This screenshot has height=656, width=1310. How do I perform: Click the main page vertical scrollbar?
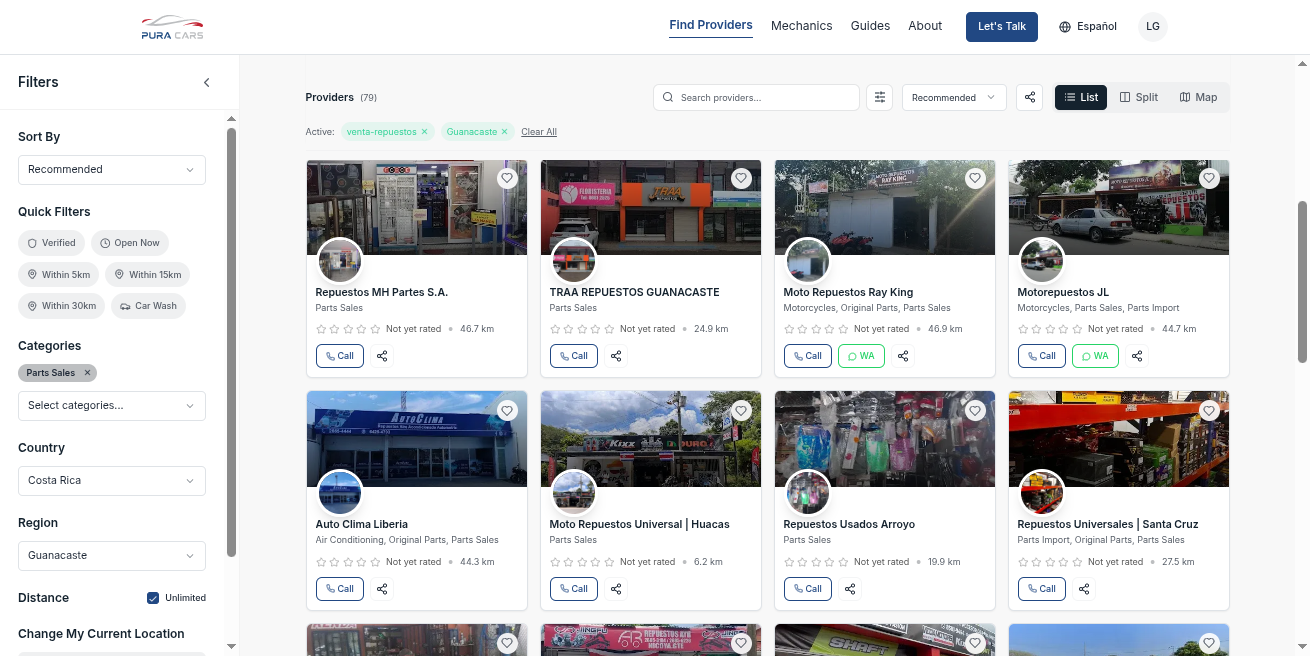point(1303,280)
